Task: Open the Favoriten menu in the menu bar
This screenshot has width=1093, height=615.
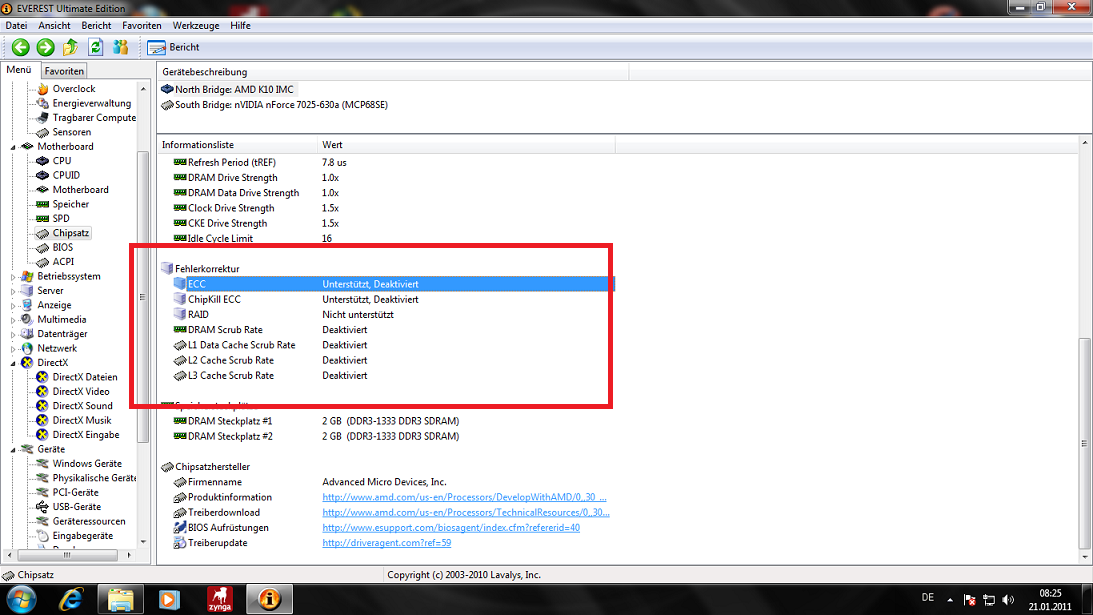Action: pos(142,25)
